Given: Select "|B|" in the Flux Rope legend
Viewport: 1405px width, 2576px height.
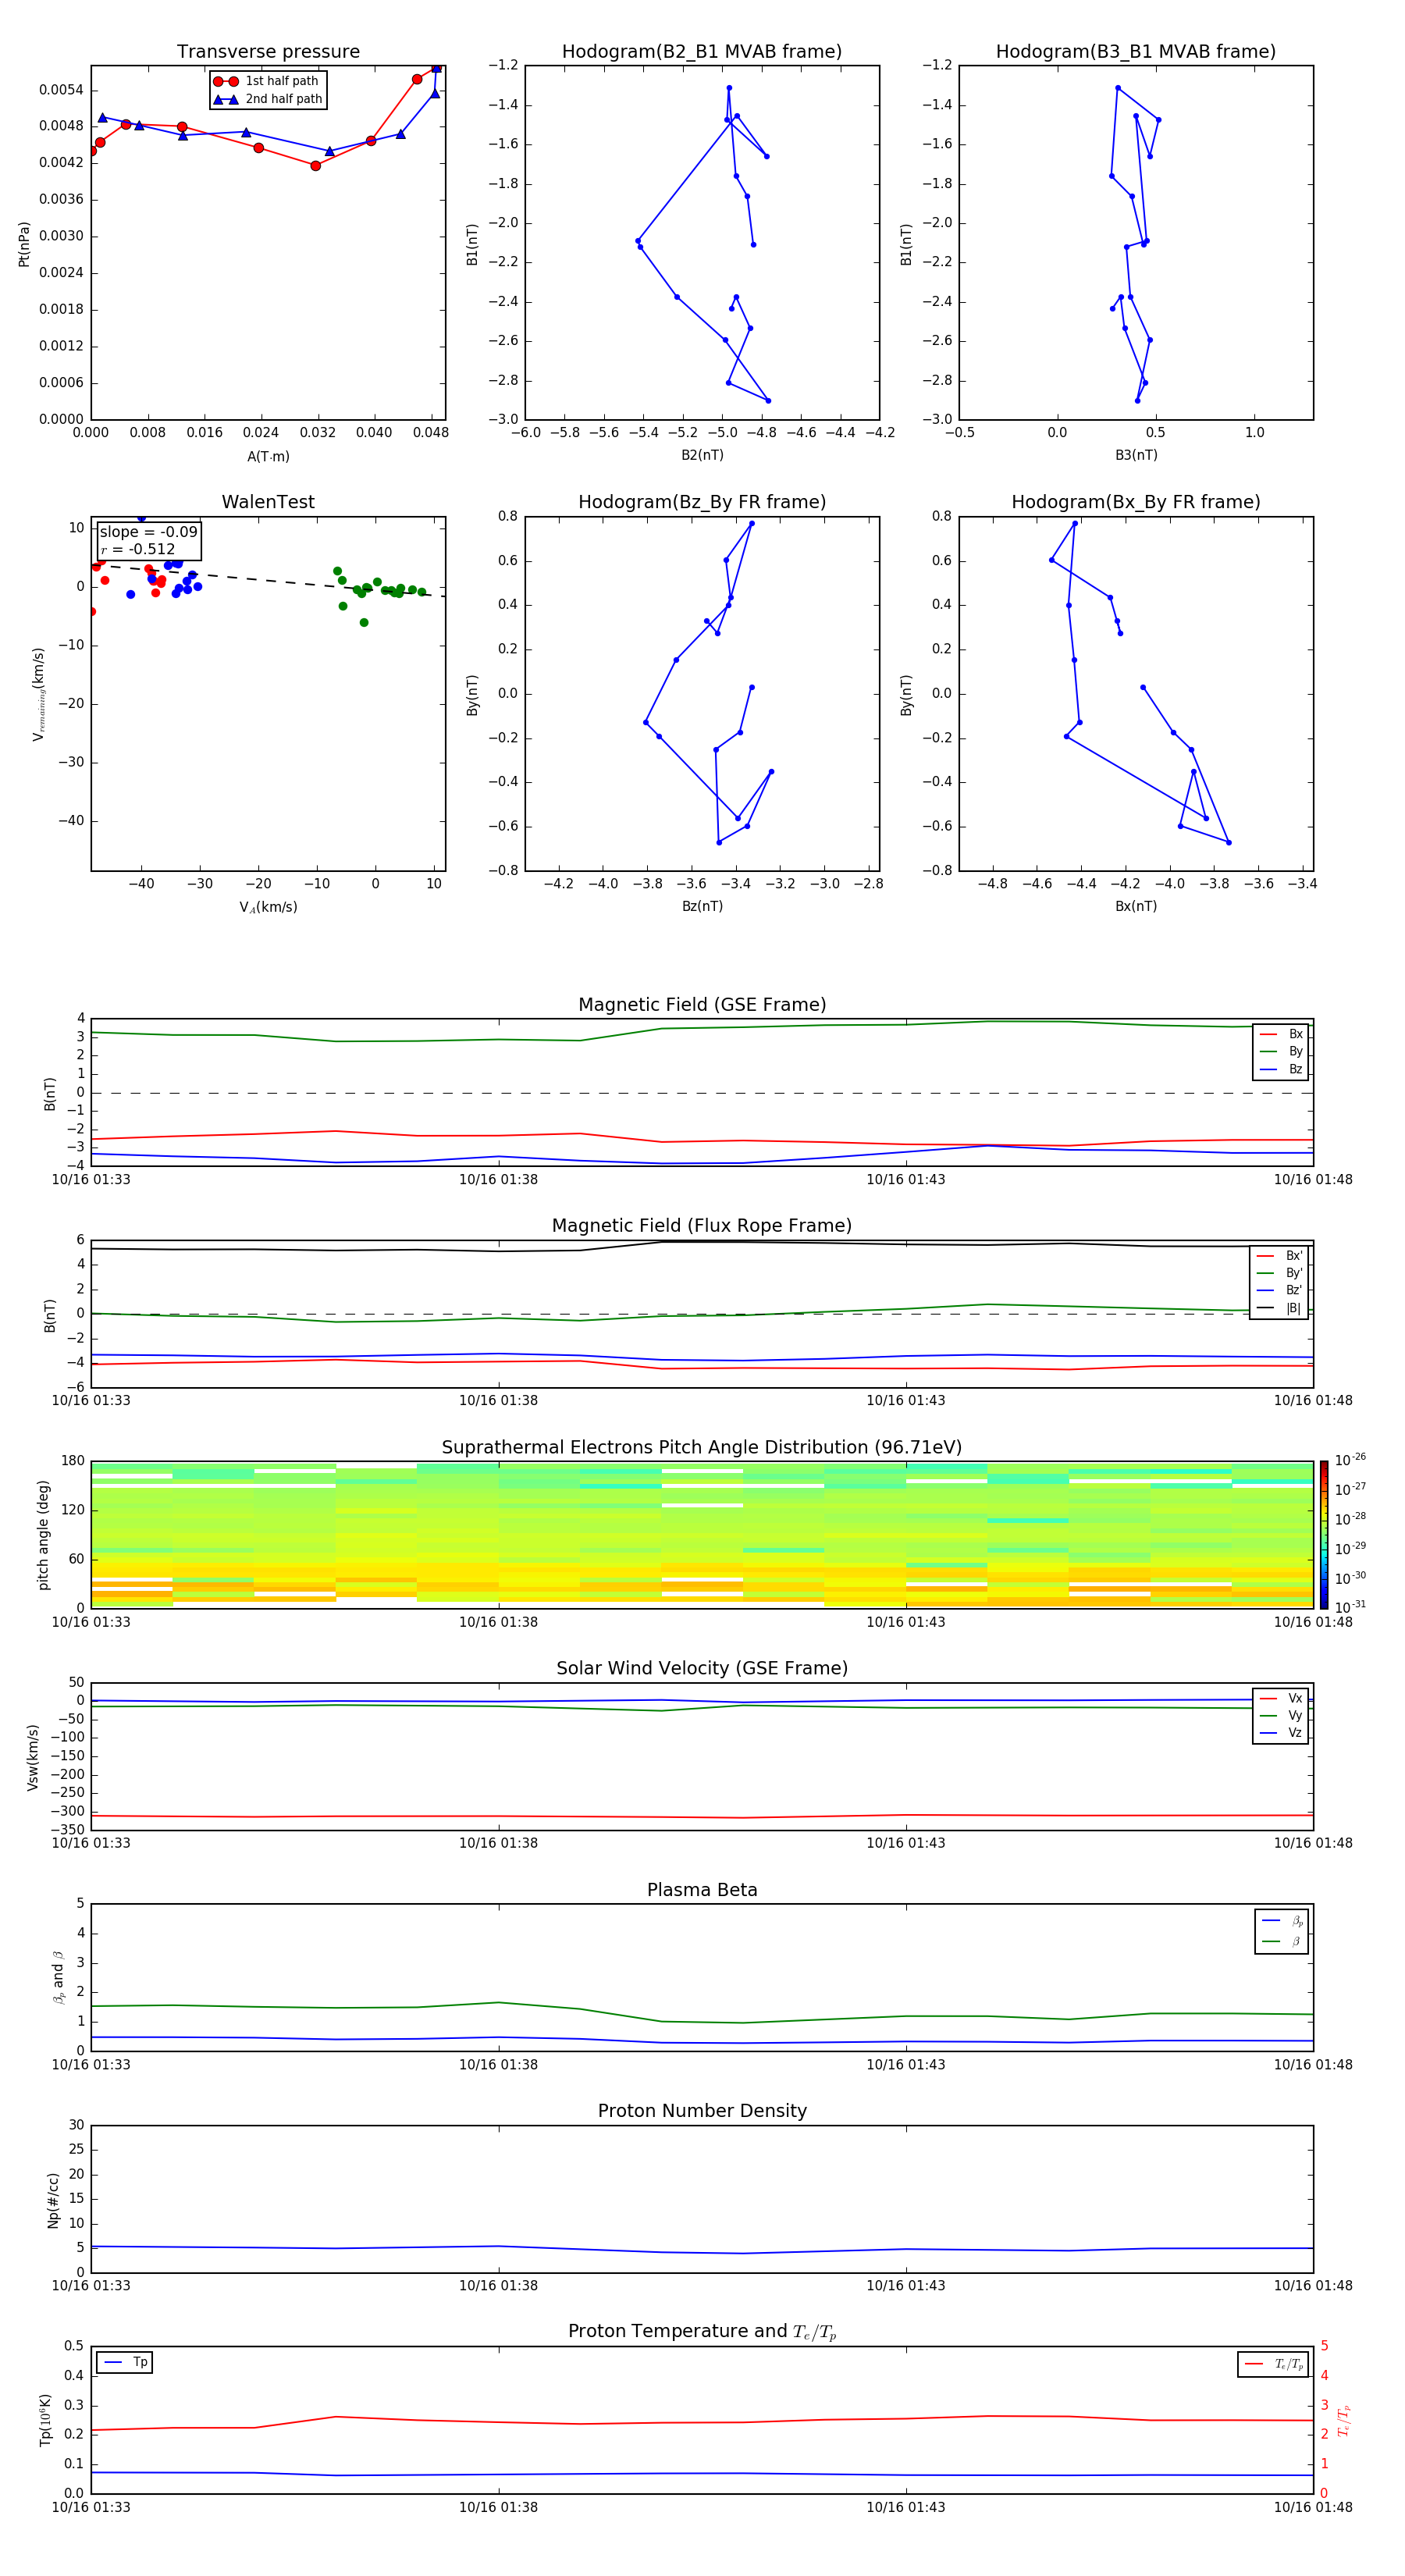Looking at the screenshot, I should [1279, 1308].
